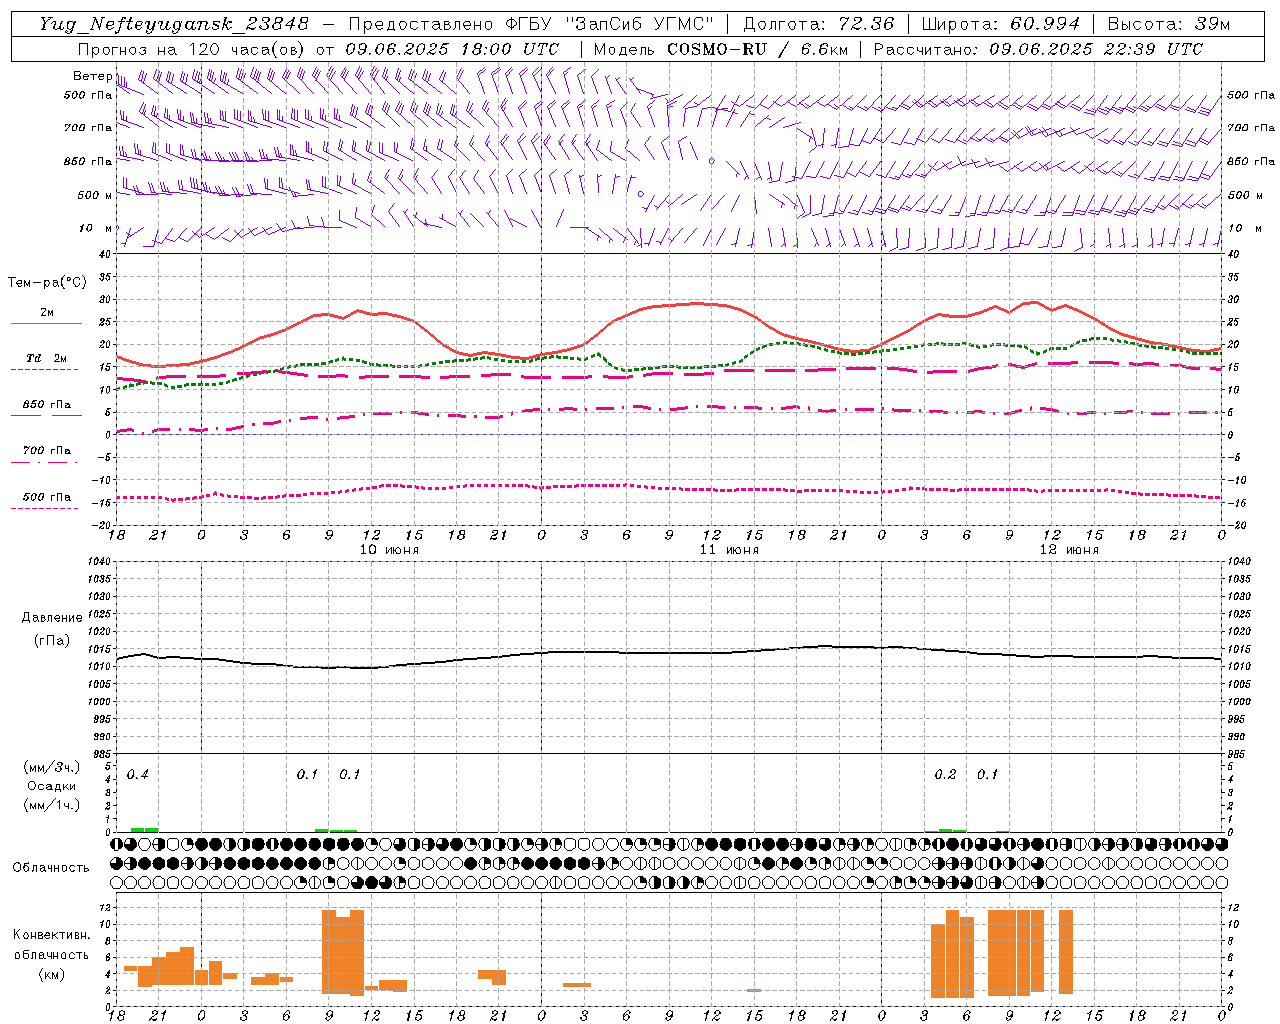Screen dimensions: 1280x1024
Task: Click the Осадки precipitation label
Action: (52, 786)
